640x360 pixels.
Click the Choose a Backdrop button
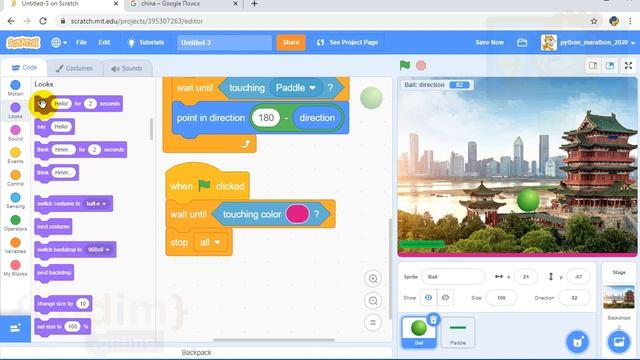(x=619, y=342)
